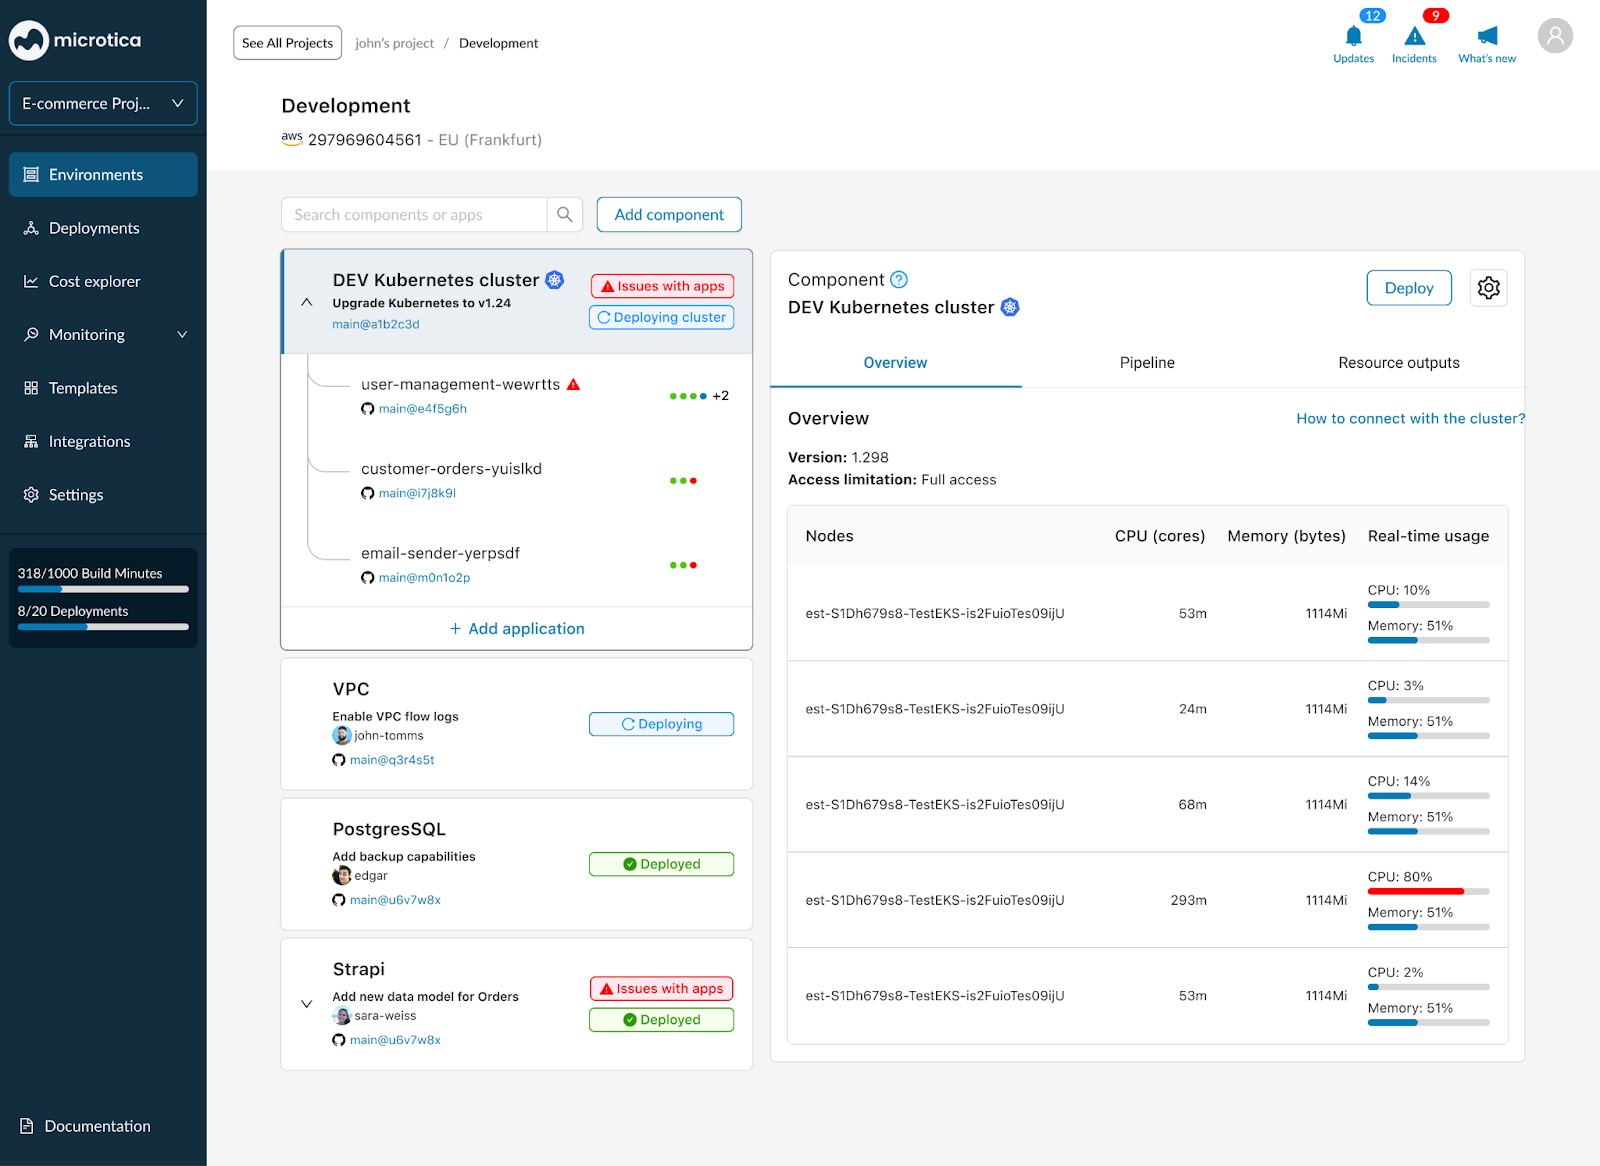1600x1166 pixels.
Task: Open How to connect with the cluster link
Action: coord(1410,418)
